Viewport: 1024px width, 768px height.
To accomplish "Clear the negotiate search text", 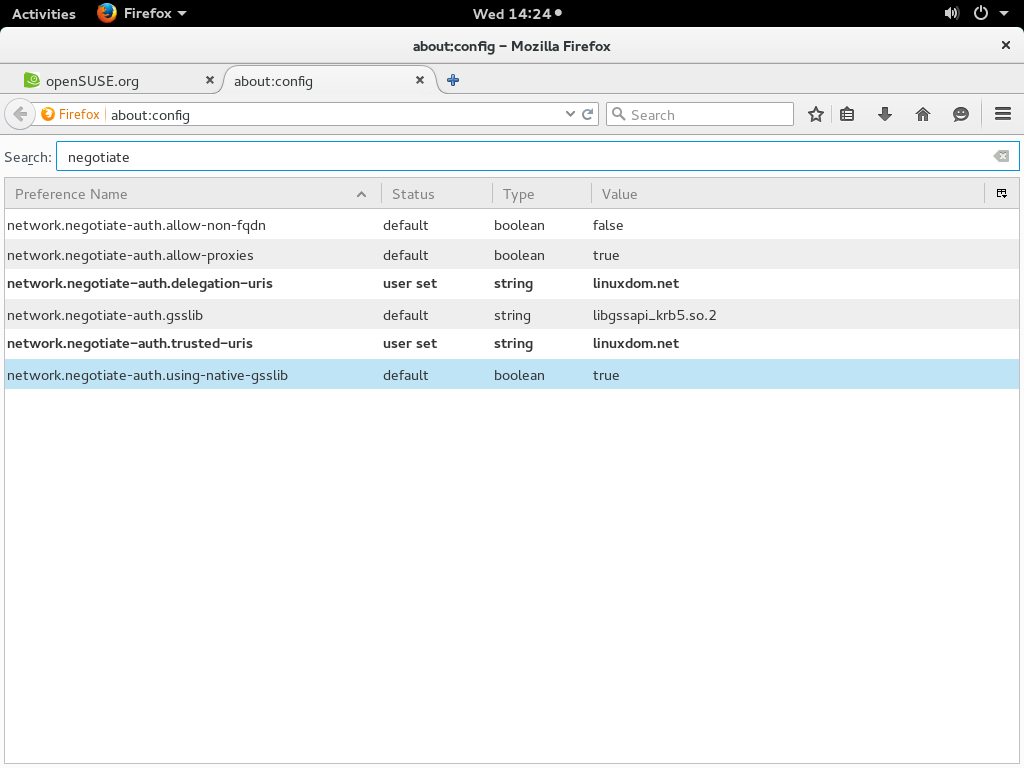I will click(x=1000, y=155).
